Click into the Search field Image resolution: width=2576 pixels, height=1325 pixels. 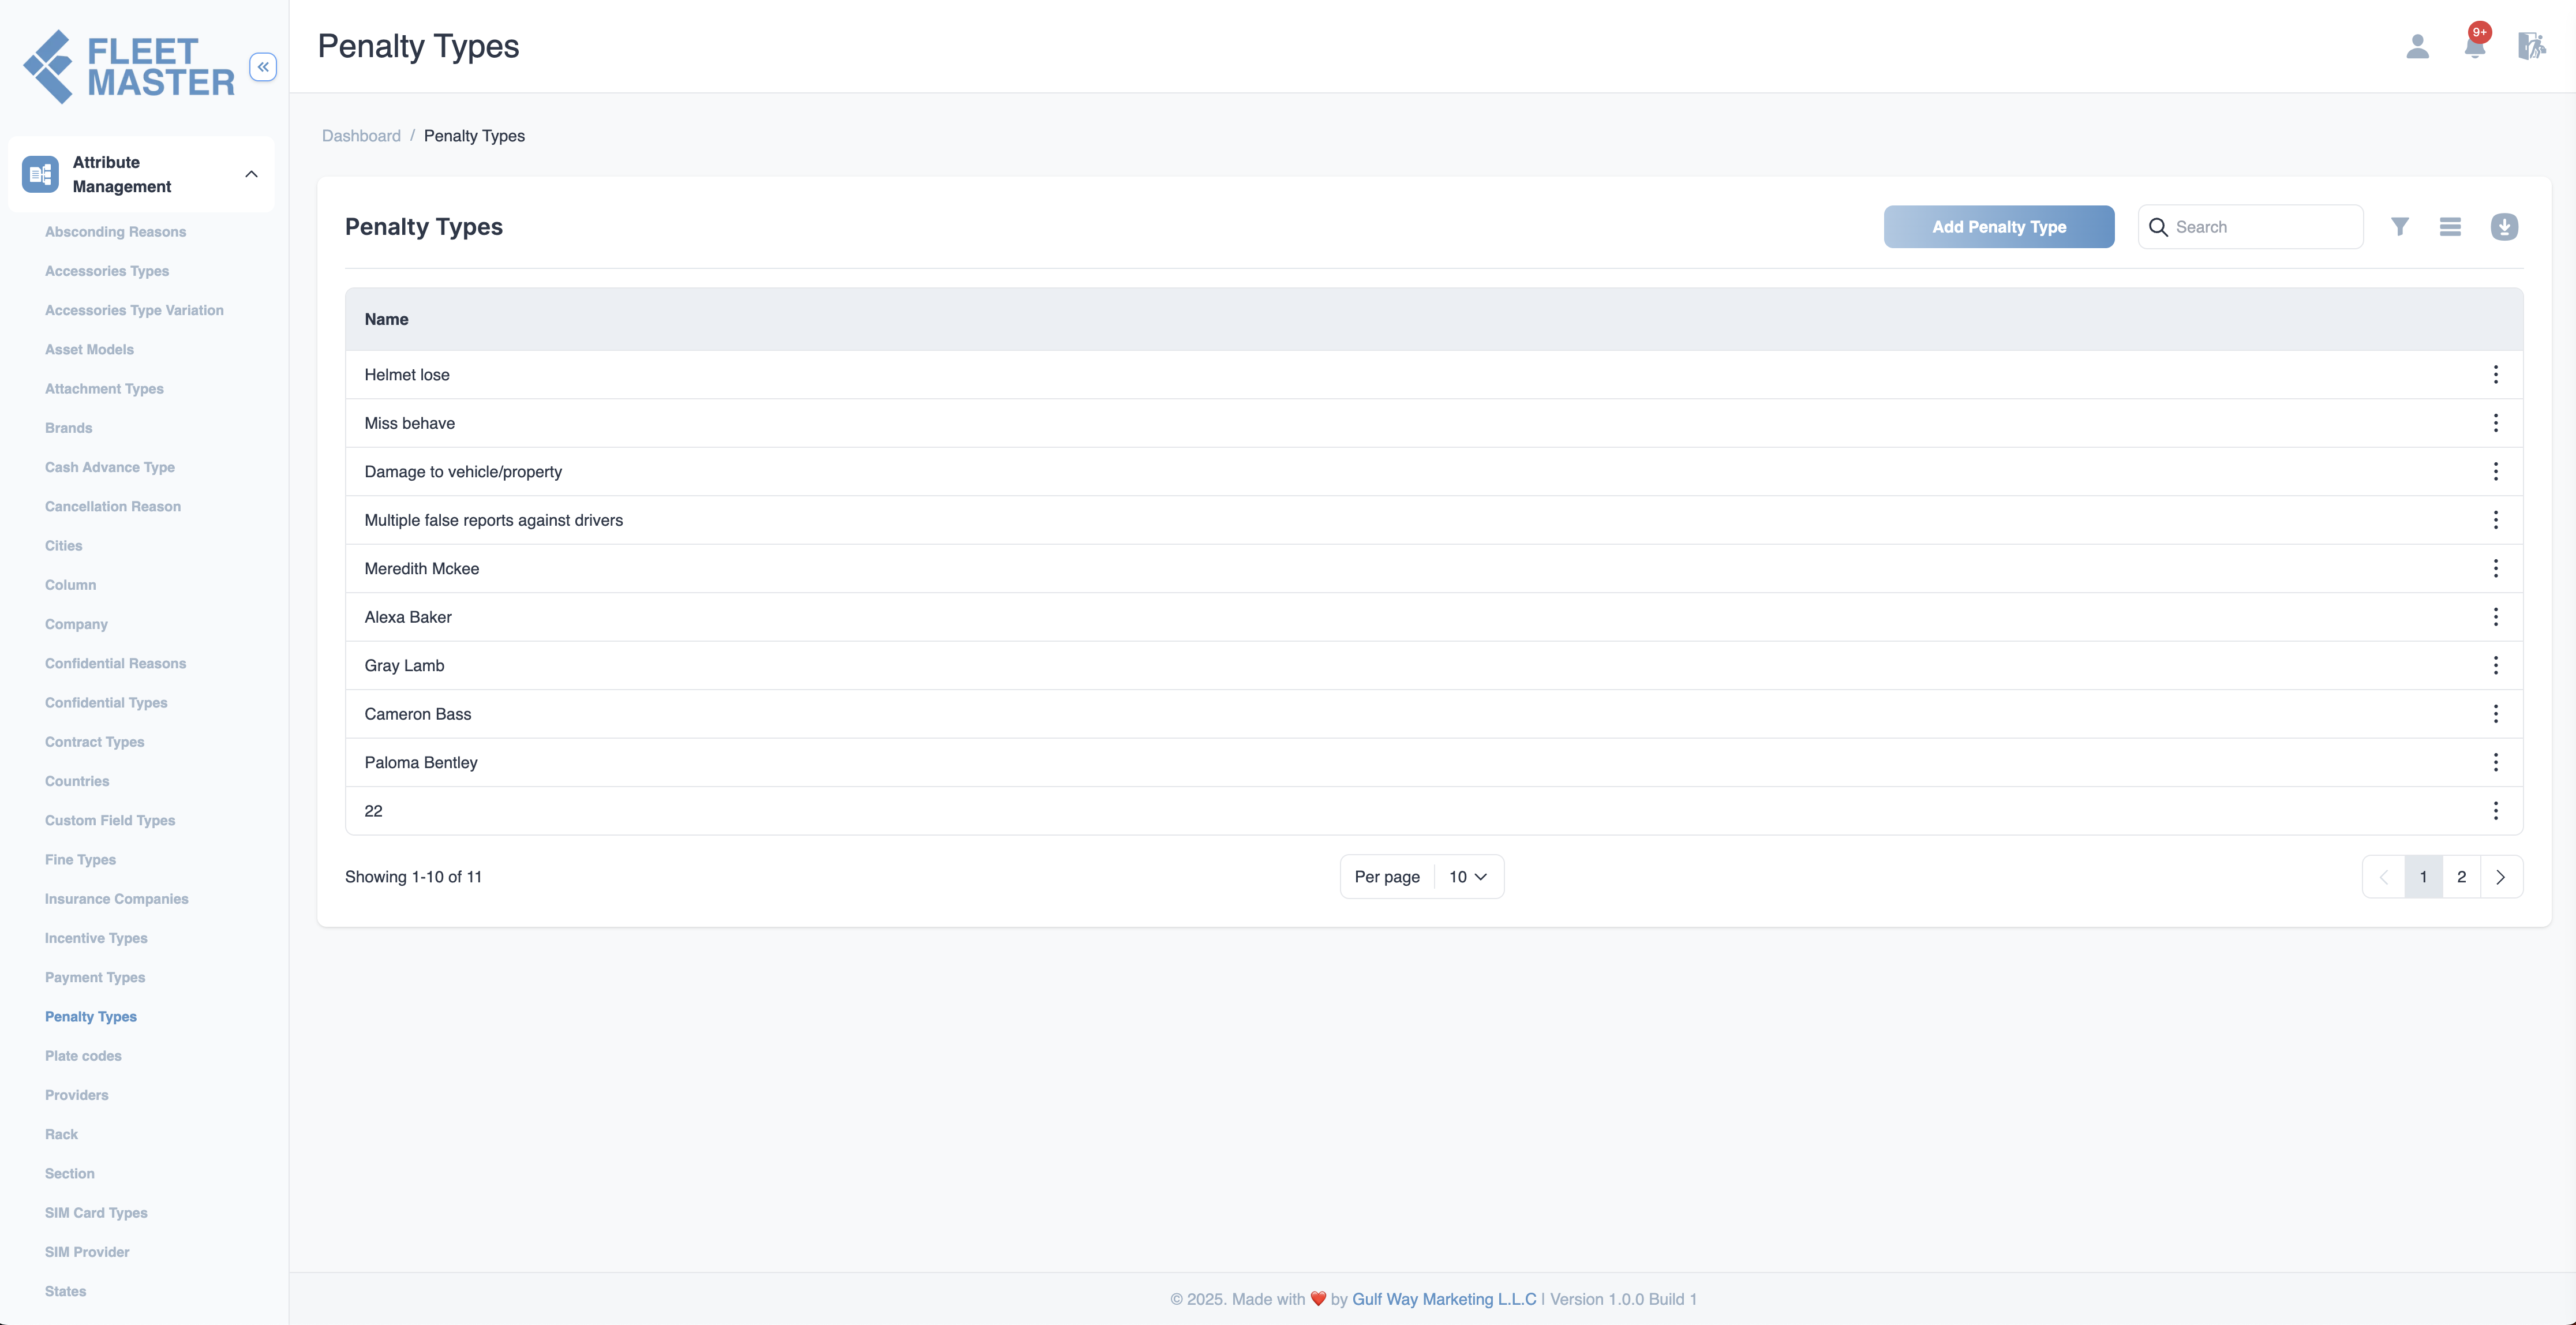coord(2250,227)
